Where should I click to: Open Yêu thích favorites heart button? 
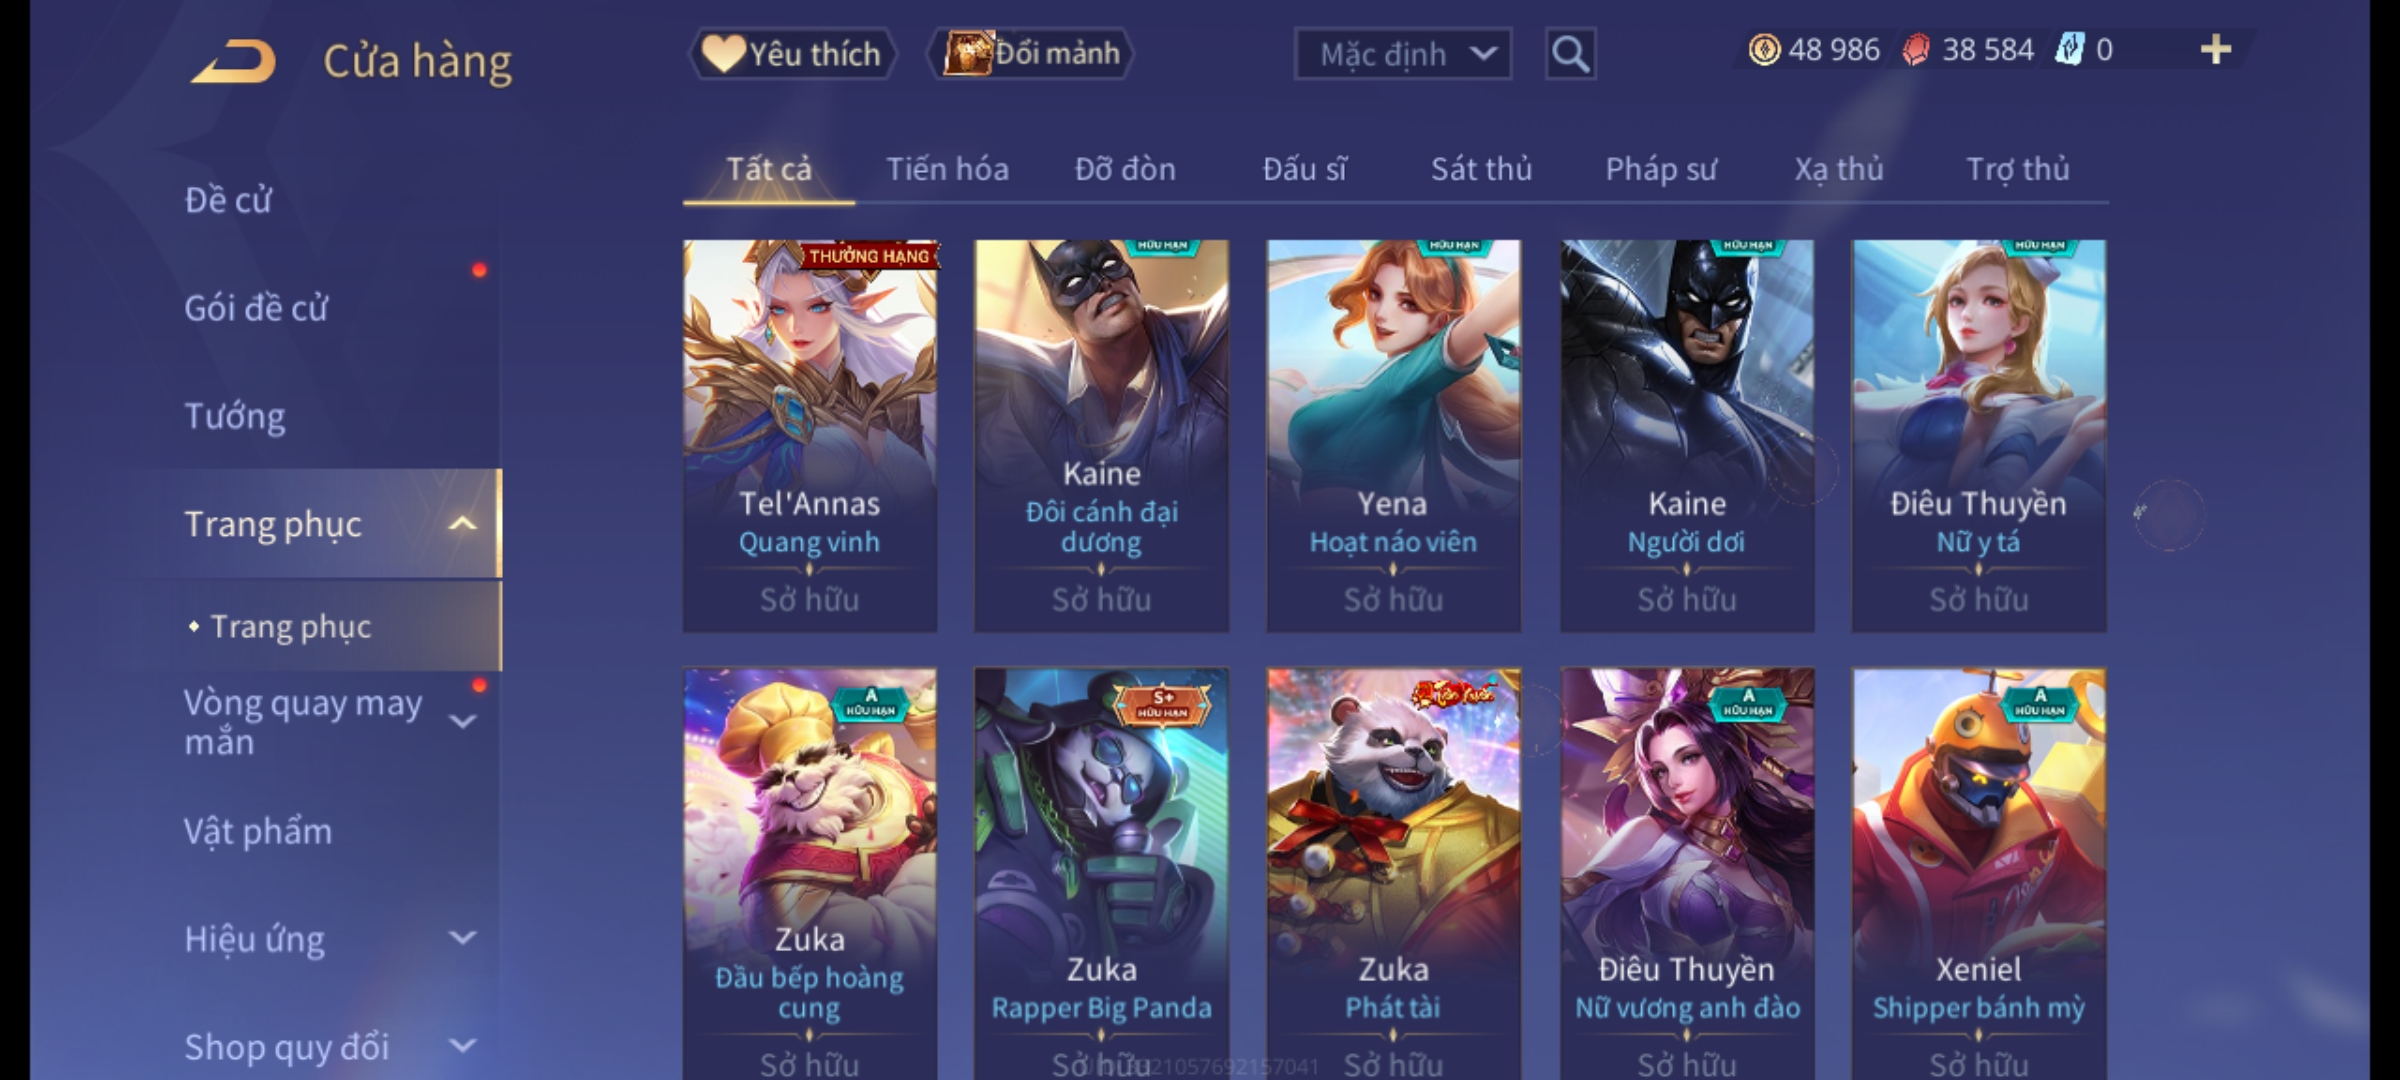tap(792, 54)
